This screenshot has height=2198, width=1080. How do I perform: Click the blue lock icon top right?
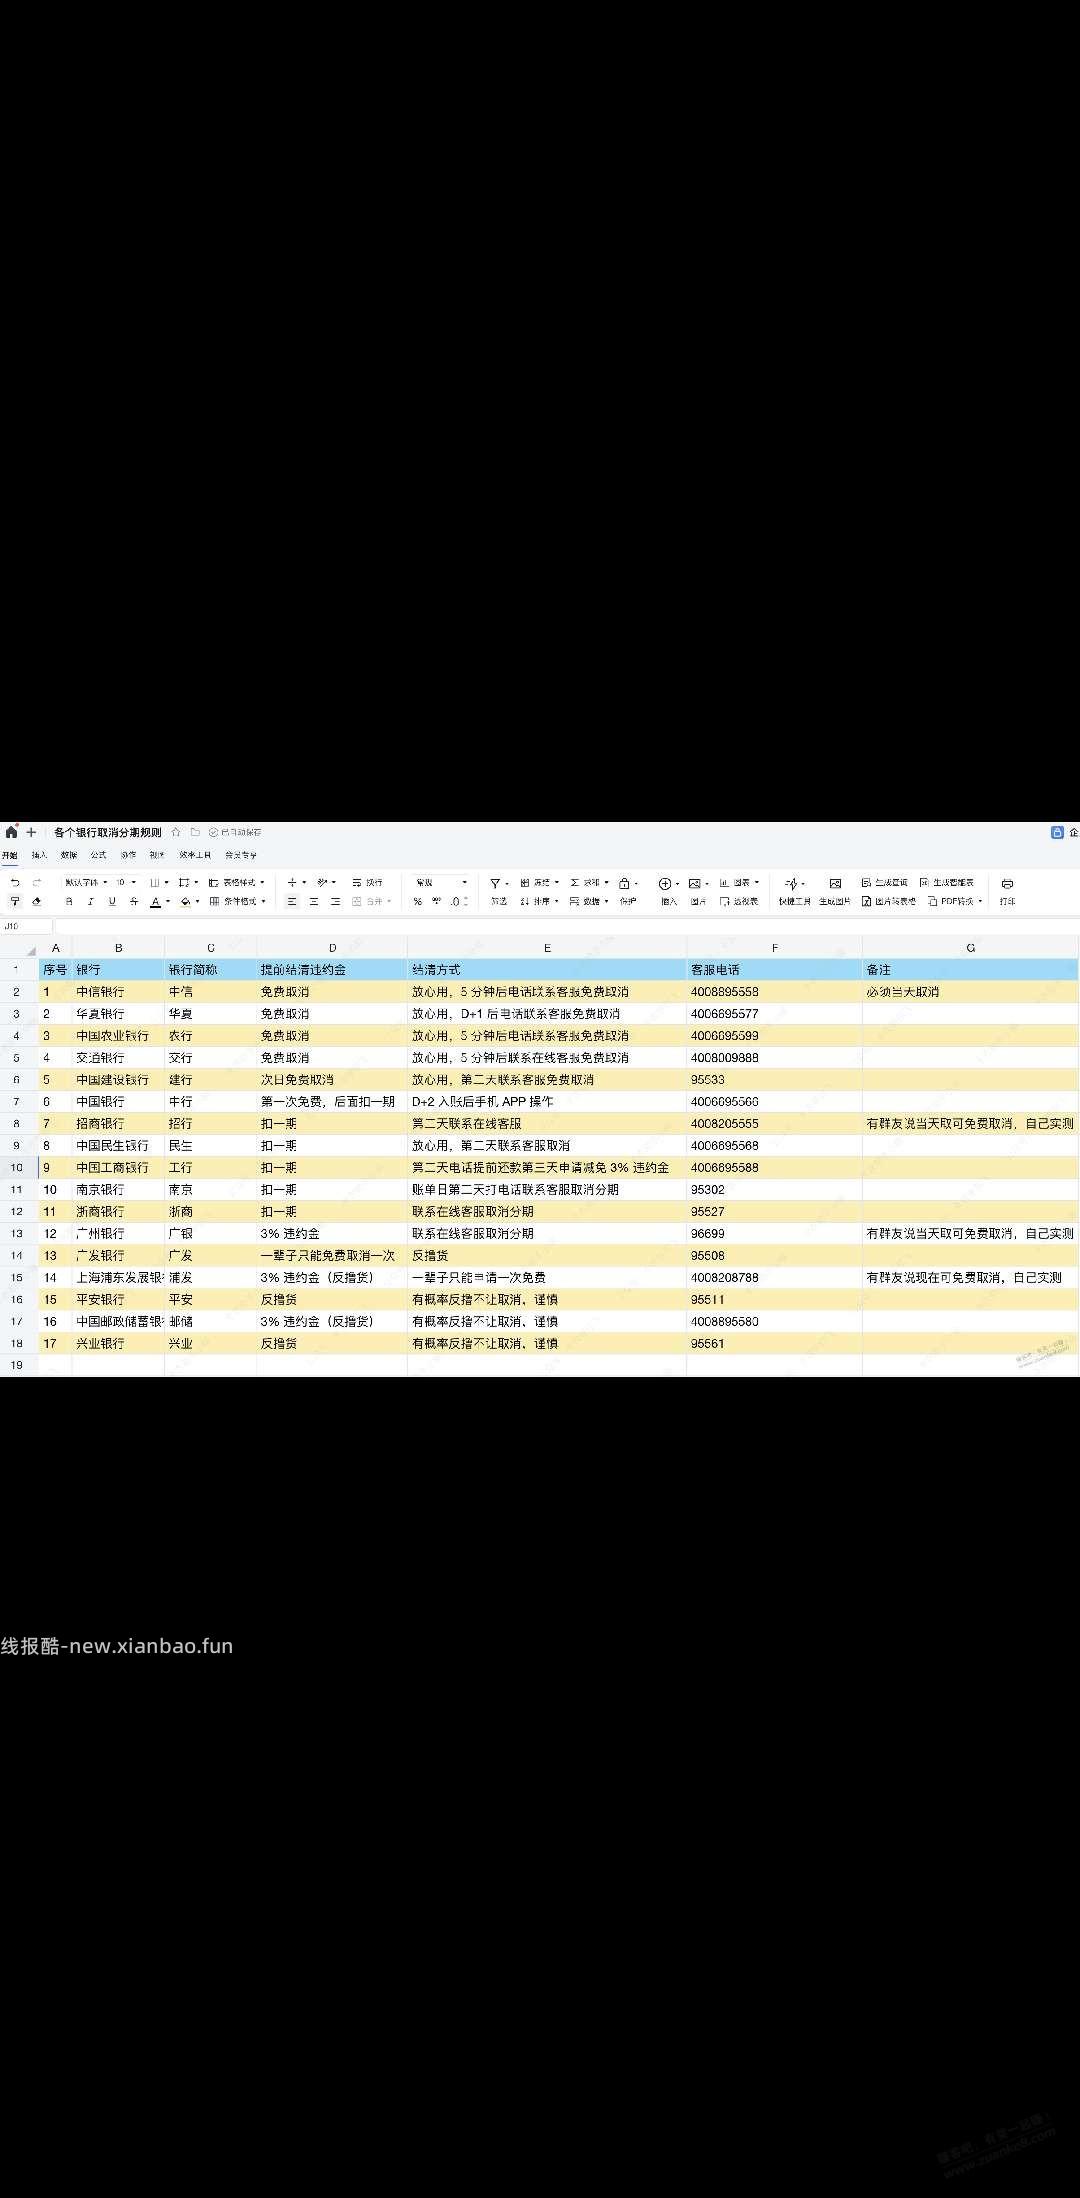point(1057,832)
